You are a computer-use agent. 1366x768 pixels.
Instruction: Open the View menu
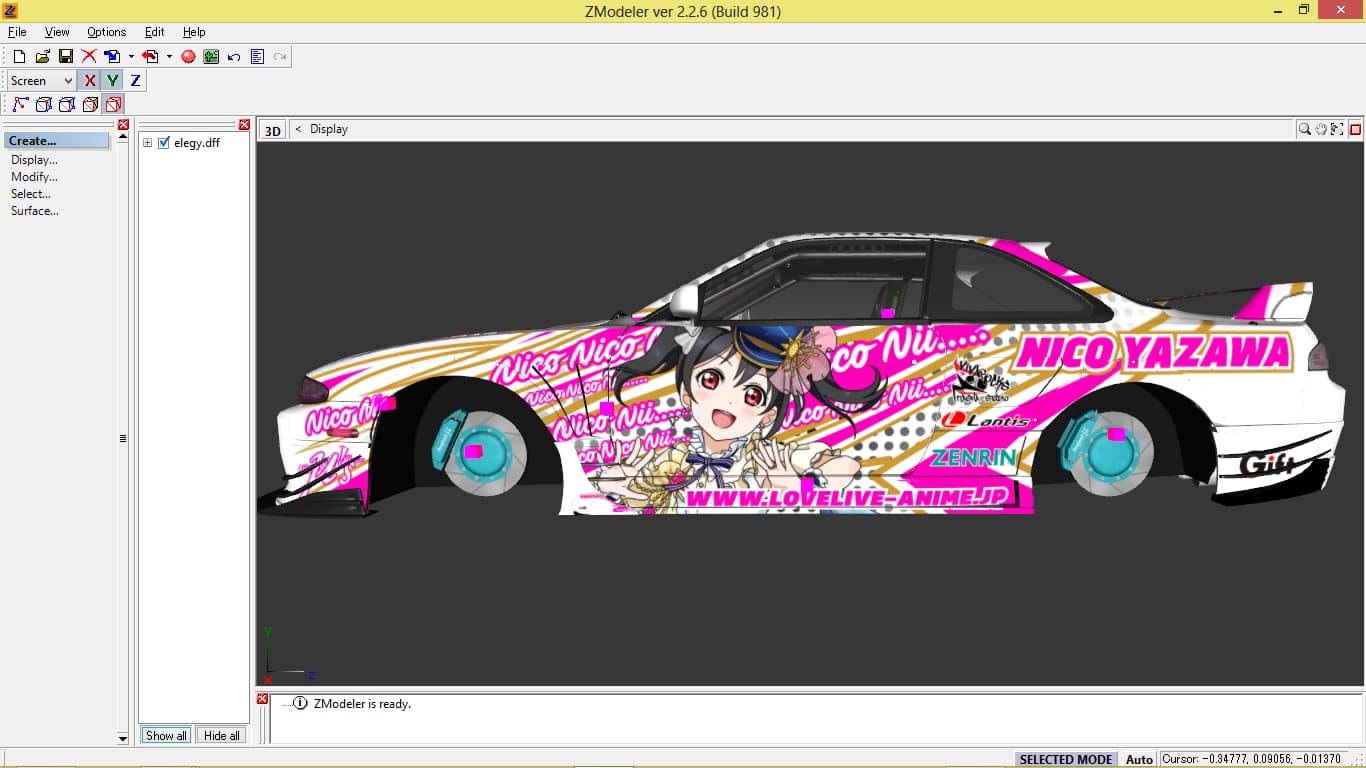(57, 32)
